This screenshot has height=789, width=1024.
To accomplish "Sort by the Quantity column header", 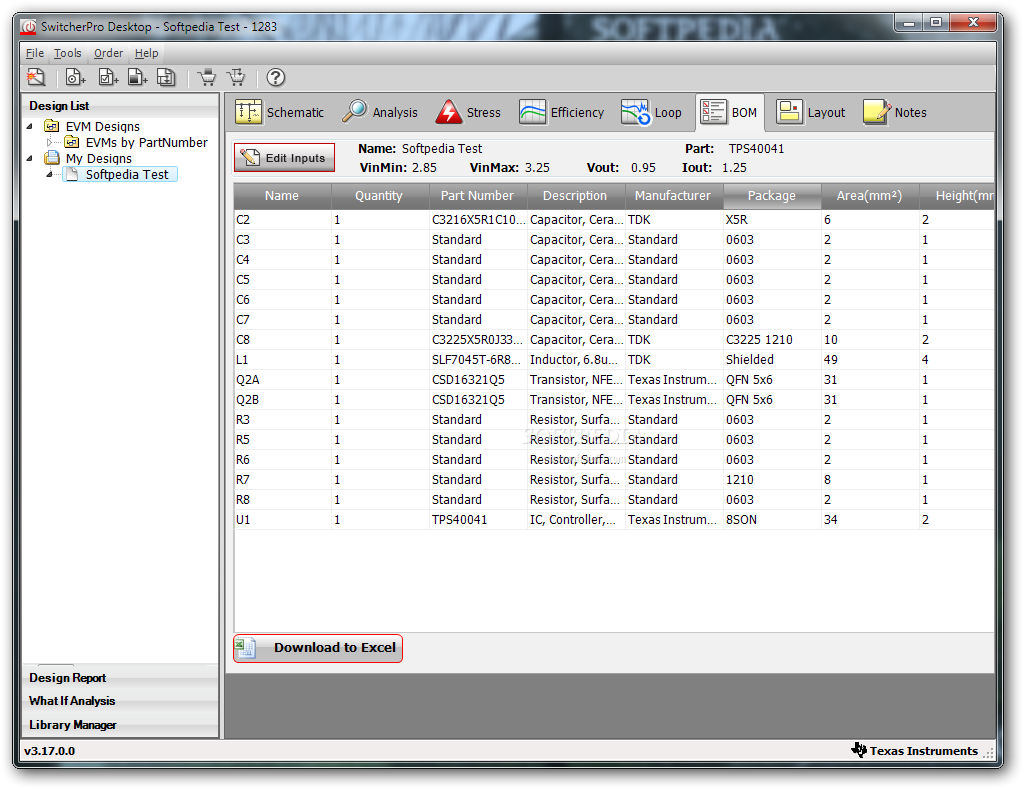I will click(x=379, y=195).
